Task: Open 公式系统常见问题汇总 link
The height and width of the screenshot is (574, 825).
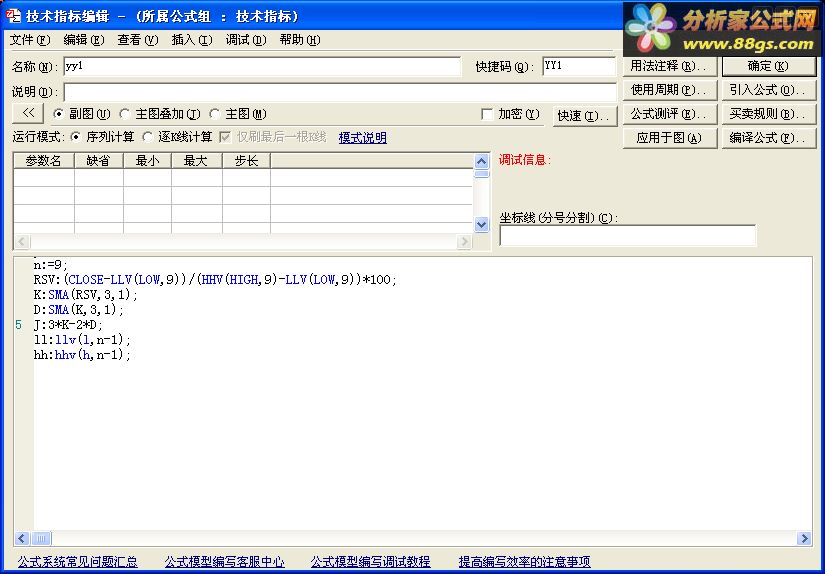Action: [77, 562]
